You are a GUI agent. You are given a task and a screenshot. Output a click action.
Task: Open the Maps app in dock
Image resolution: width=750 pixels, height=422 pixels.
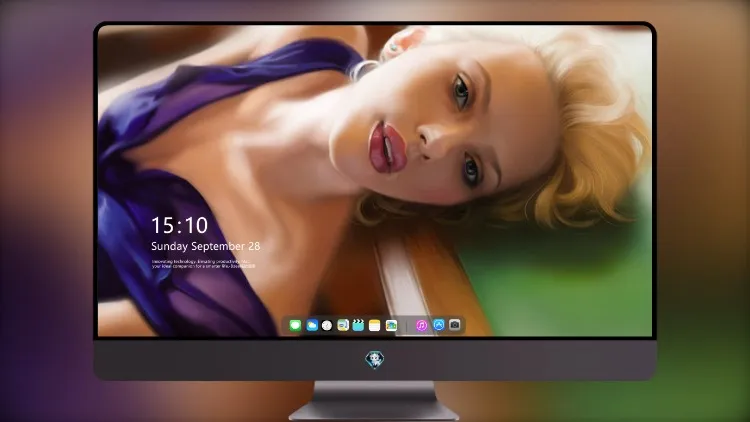pos(343,325)
